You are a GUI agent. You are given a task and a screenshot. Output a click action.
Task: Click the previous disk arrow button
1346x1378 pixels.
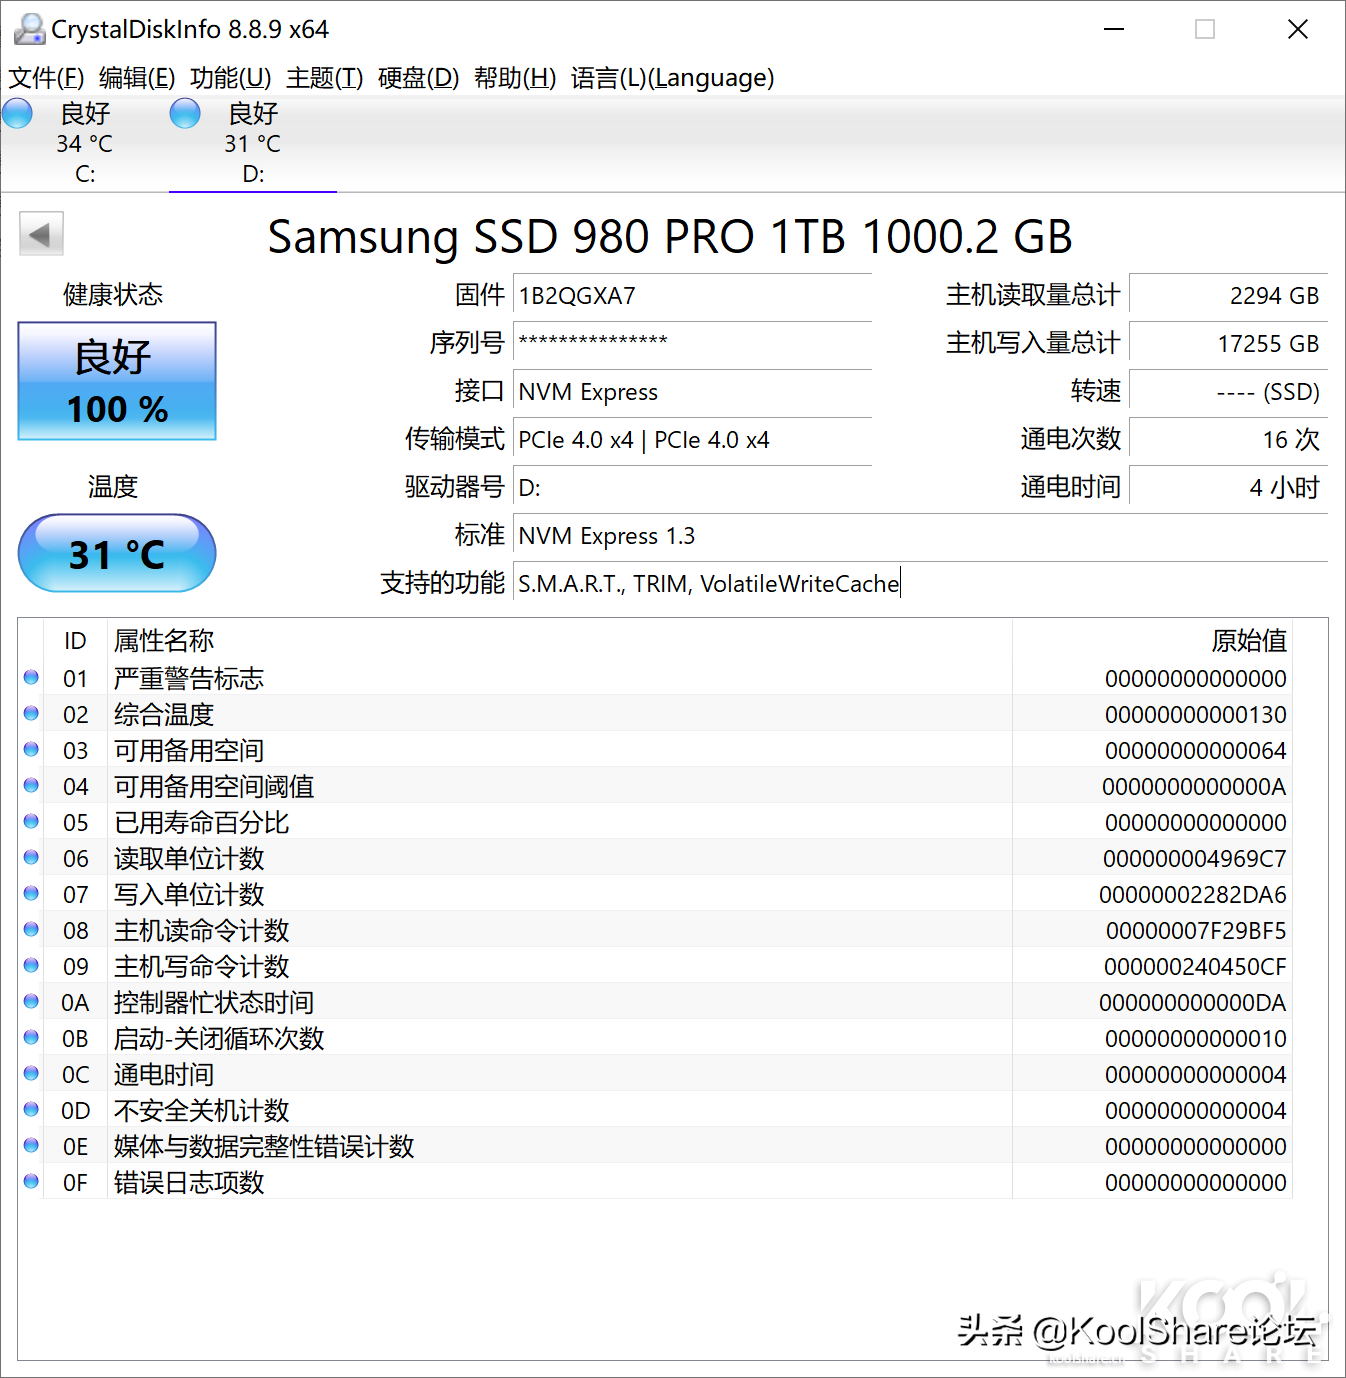point(41,235)
